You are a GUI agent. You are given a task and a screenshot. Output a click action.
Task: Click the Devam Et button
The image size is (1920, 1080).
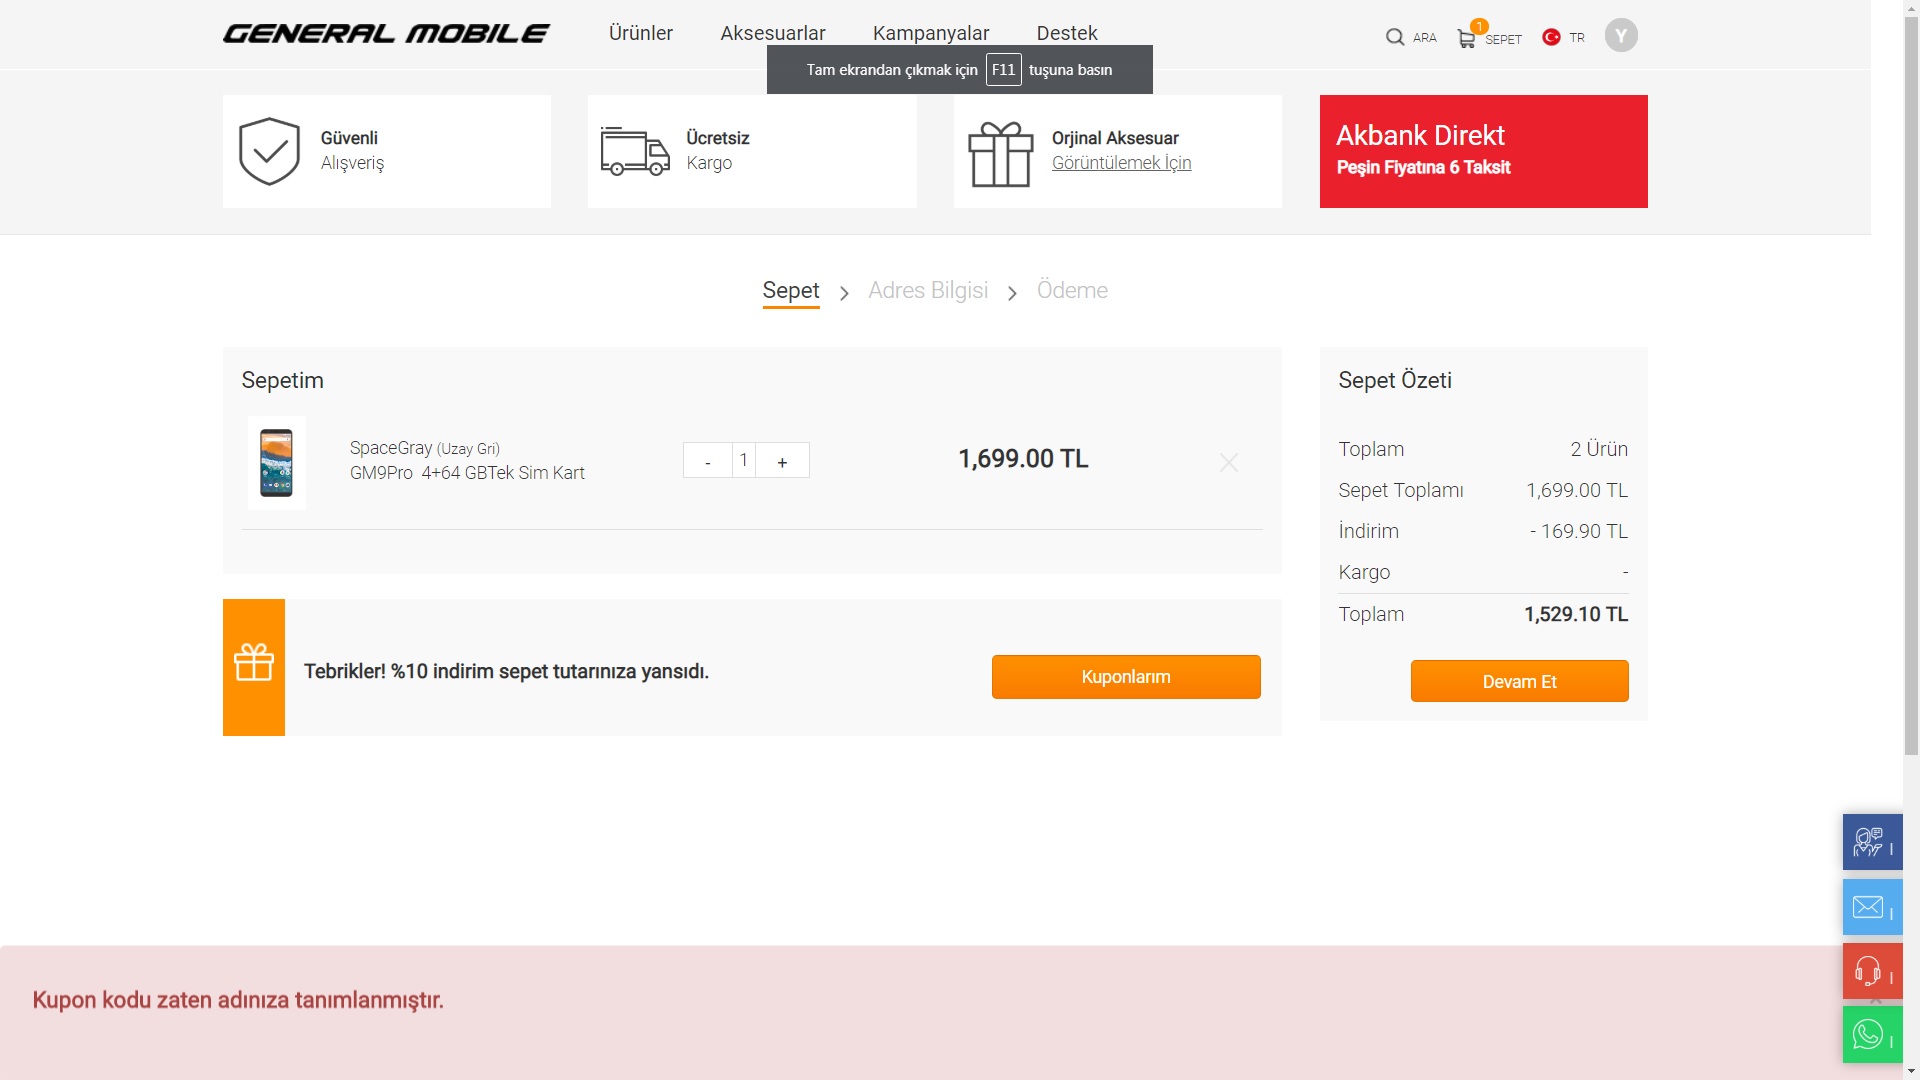(x=1519, y=681)
